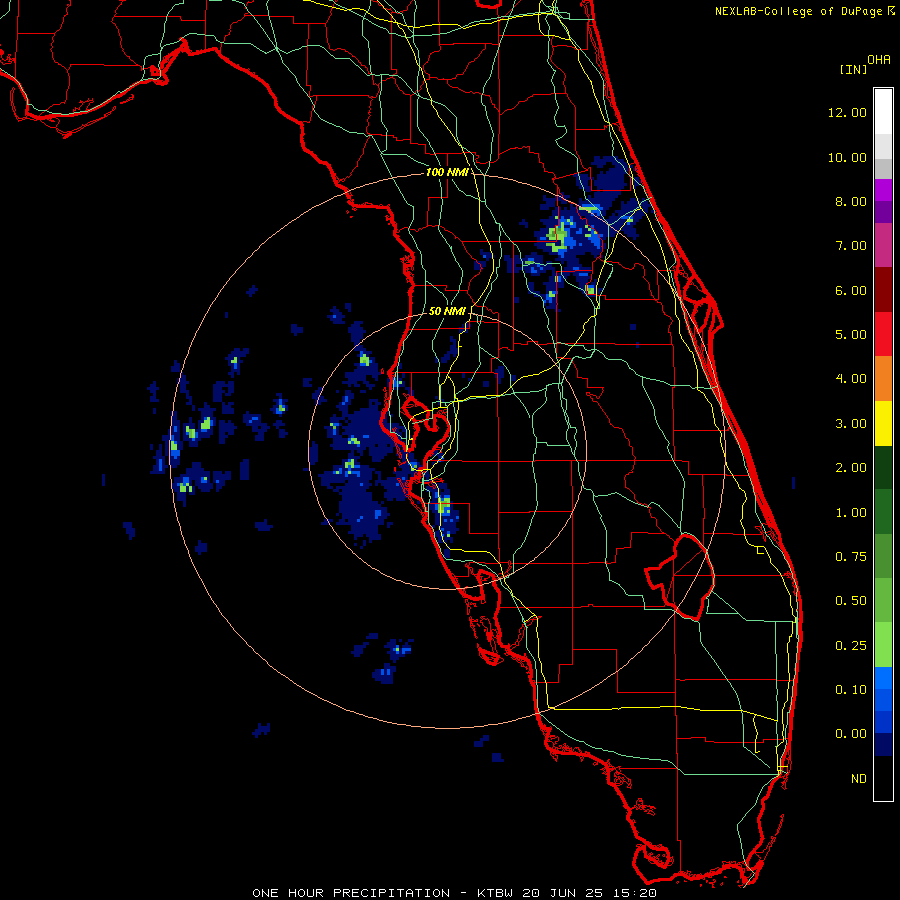The image size is (900, 900).
Task: Select the 10.00 legend value
Action: tap(847, 157)
